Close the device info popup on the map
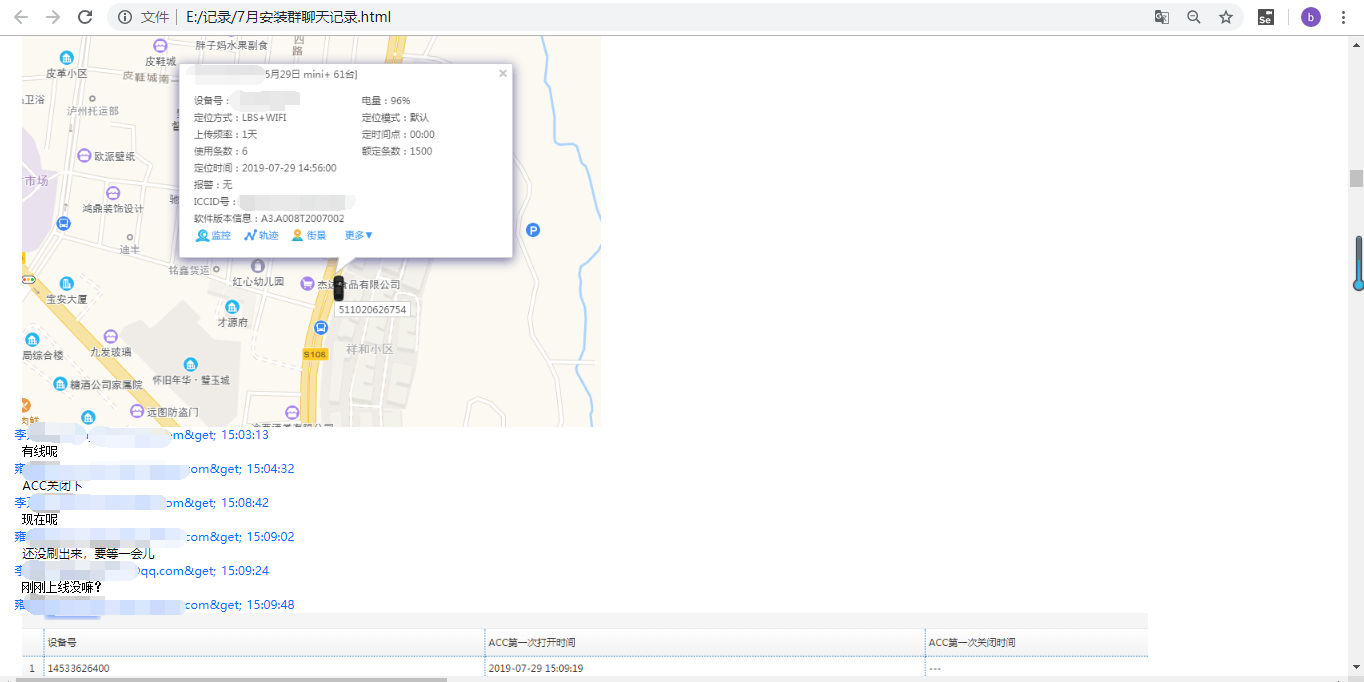This screenshot has width=1364, height=682. (503, 73)
